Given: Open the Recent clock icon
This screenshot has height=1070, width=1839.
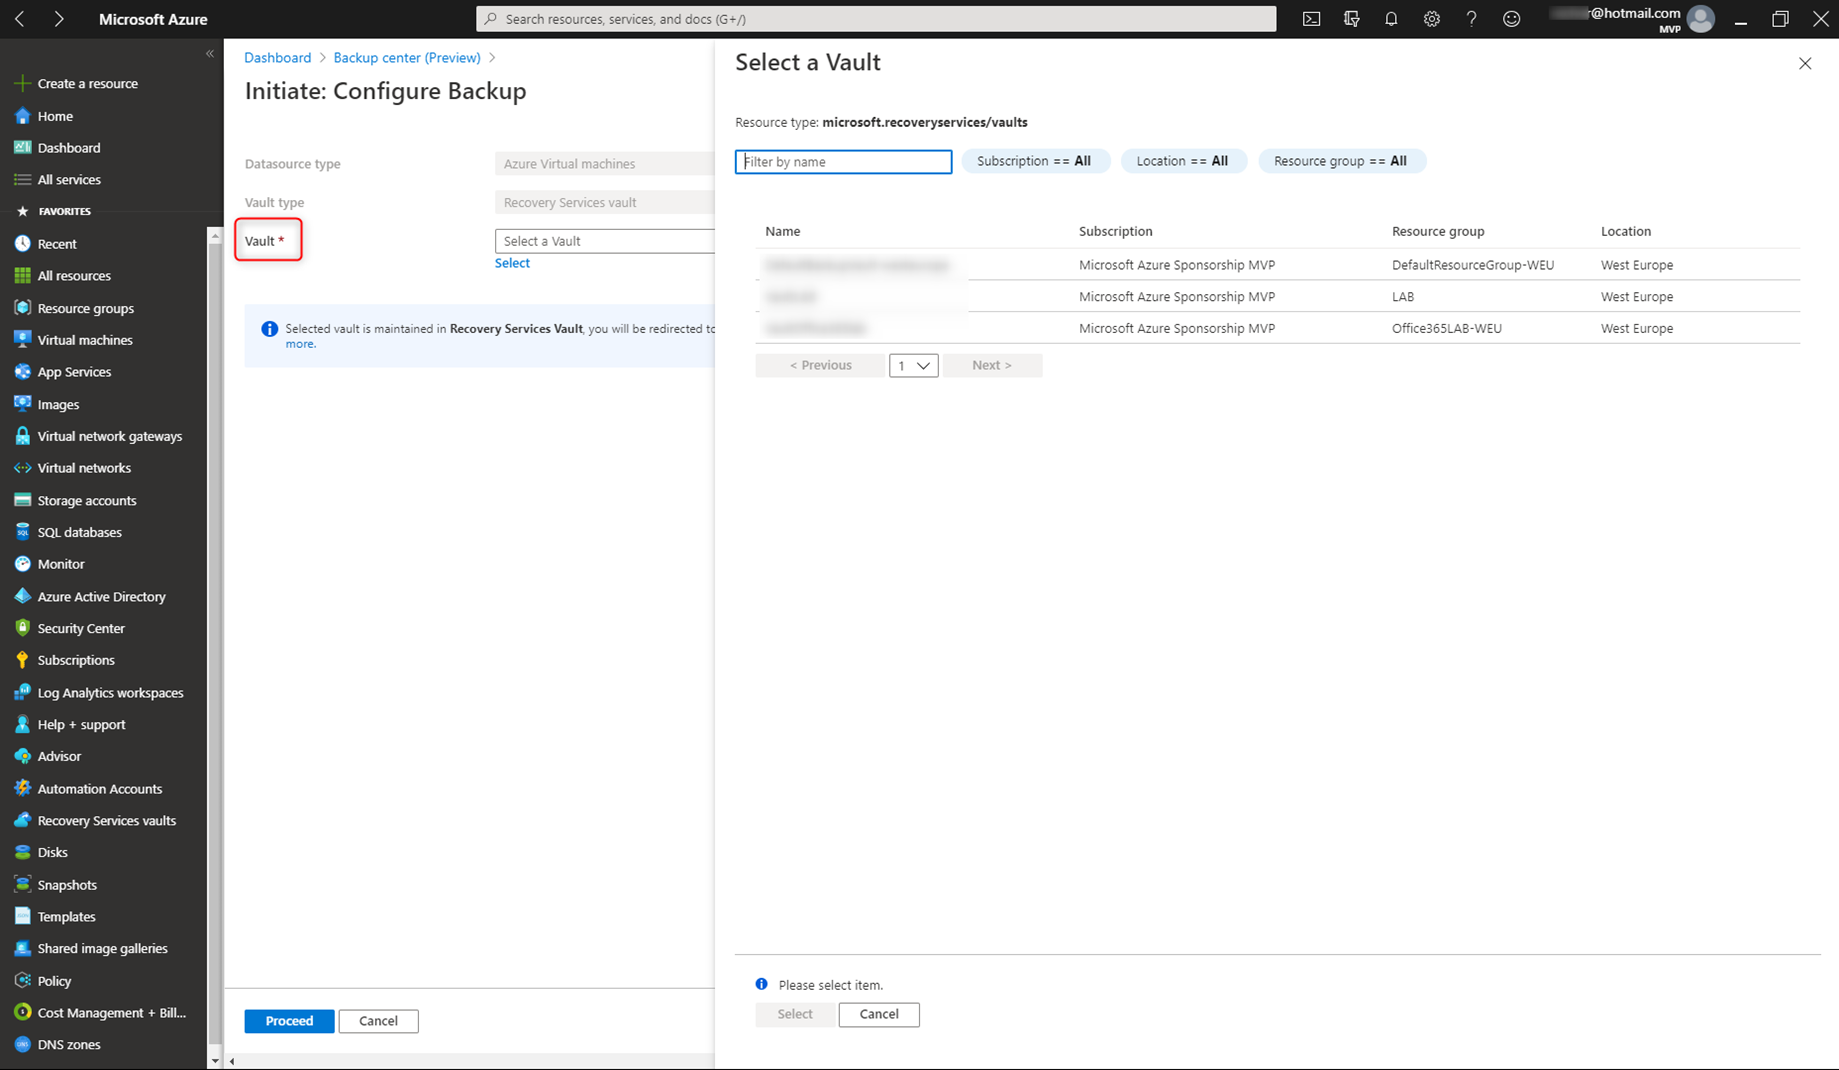Looking at the screenshot, I should click(22, 244).
